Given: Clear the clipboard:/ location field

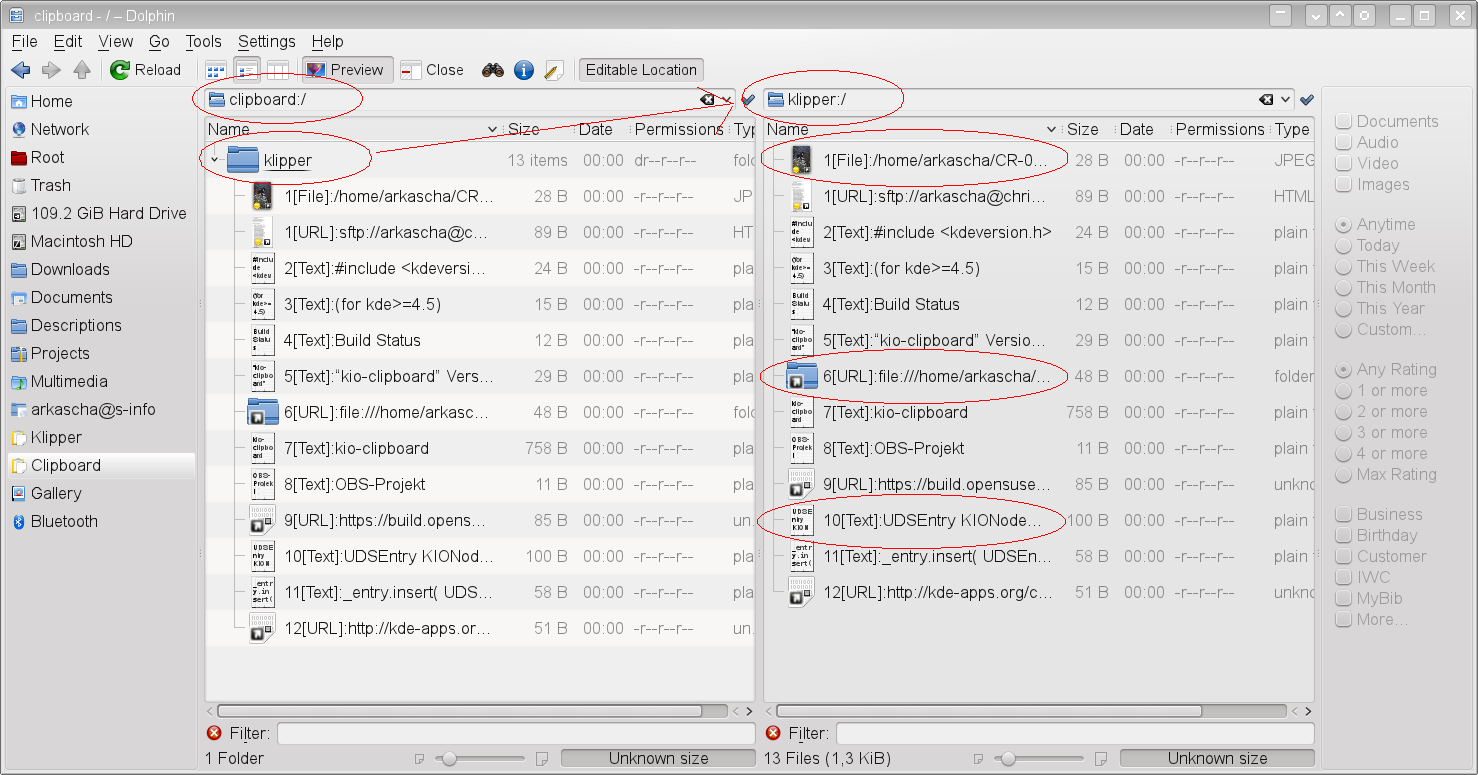Looking at the screenshot, I should (x=708, y=100).
